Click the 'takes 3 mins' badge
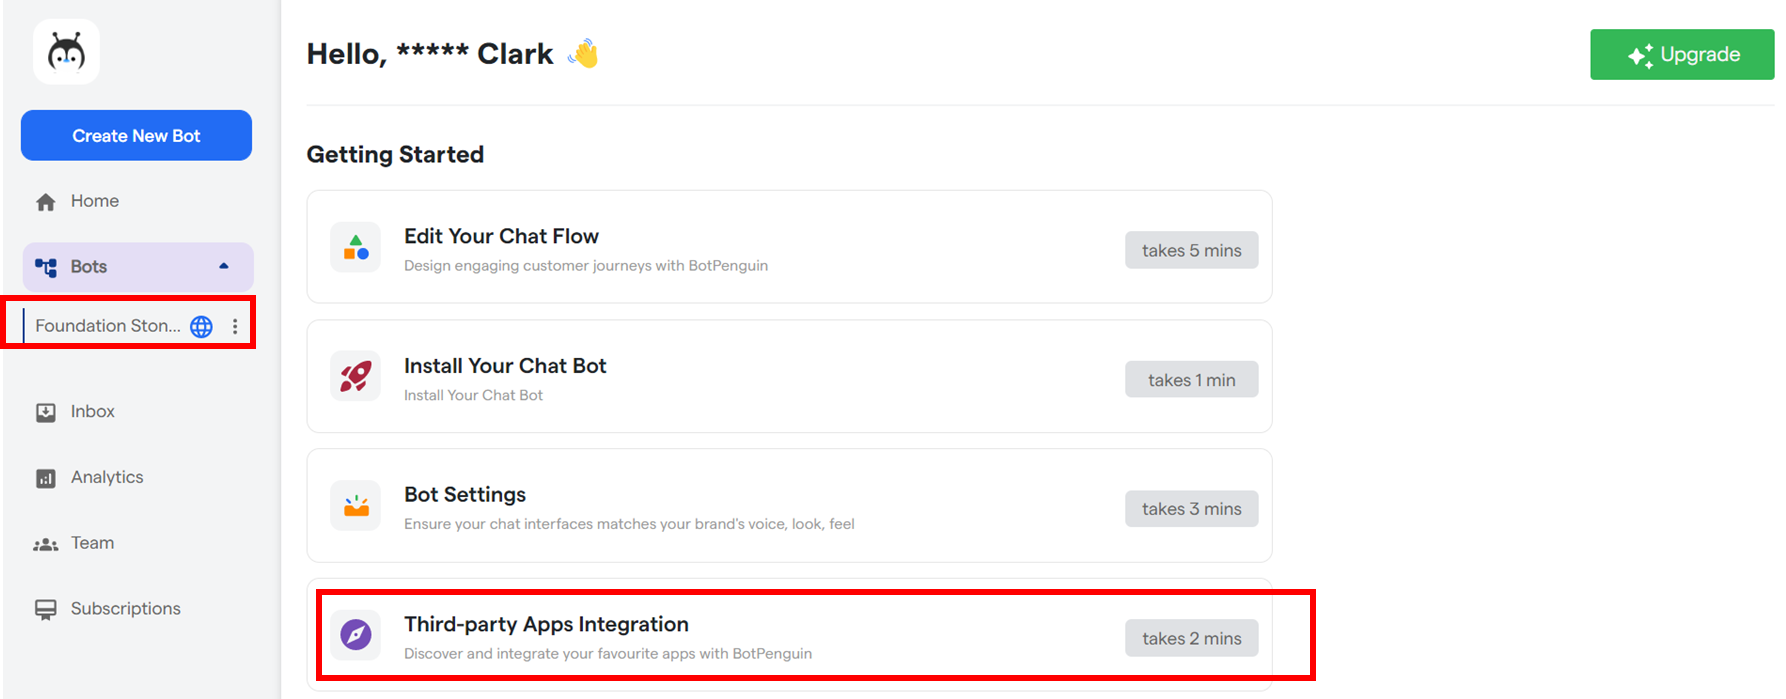The width and height of the screenshot is (1786, 699). pos(1191,509)
